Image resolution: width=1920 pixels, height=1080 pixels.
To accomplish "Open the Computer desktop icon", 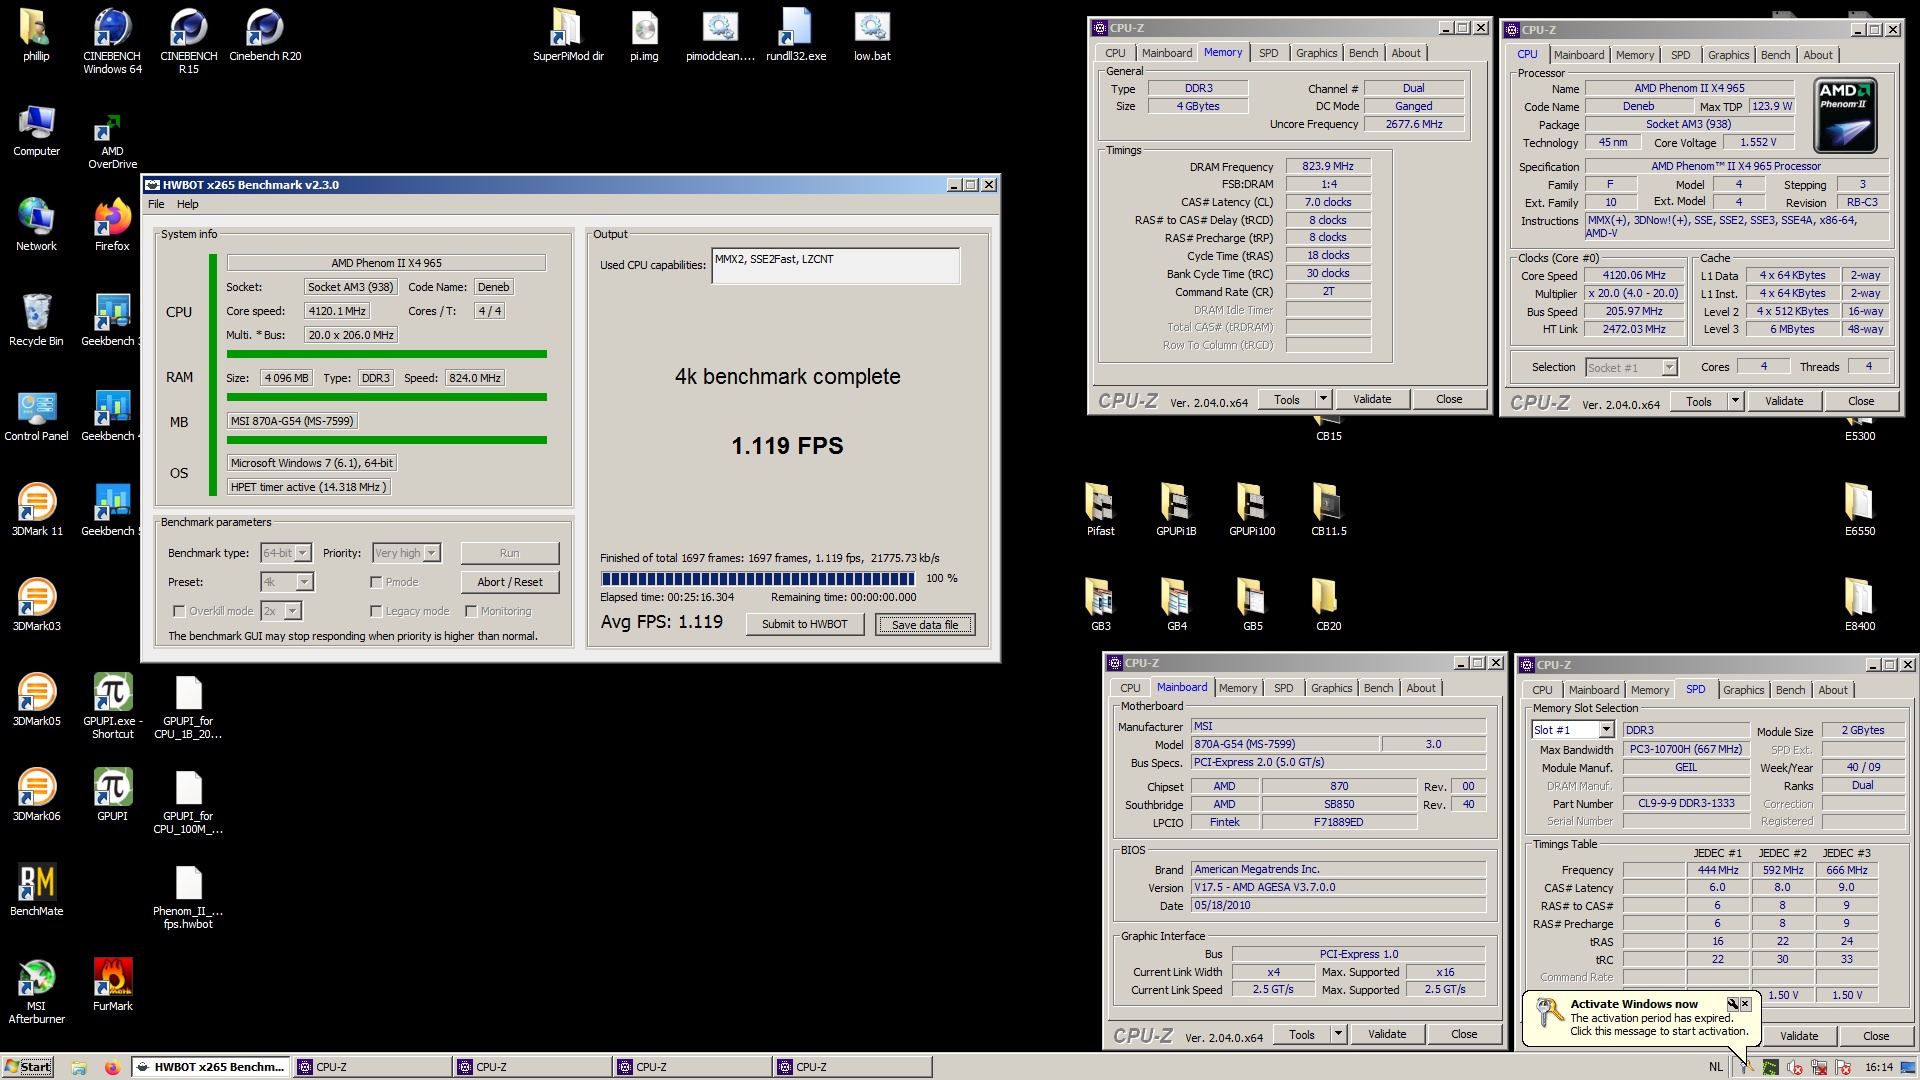I will point(36,129).
